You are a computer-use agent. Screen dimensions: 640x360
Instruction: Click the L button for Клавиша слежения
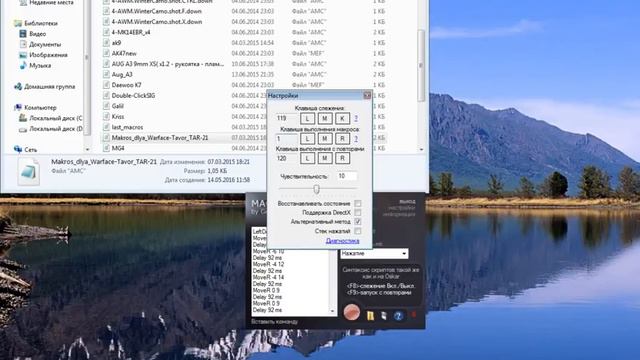pos(307,118)
